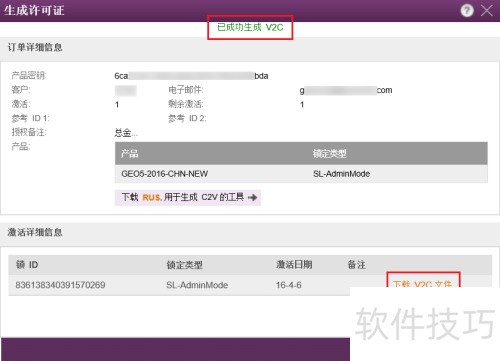This screenshot has height=361, width=500.
Task: Select SL-AdminMode in activation row
Action: 197,285
